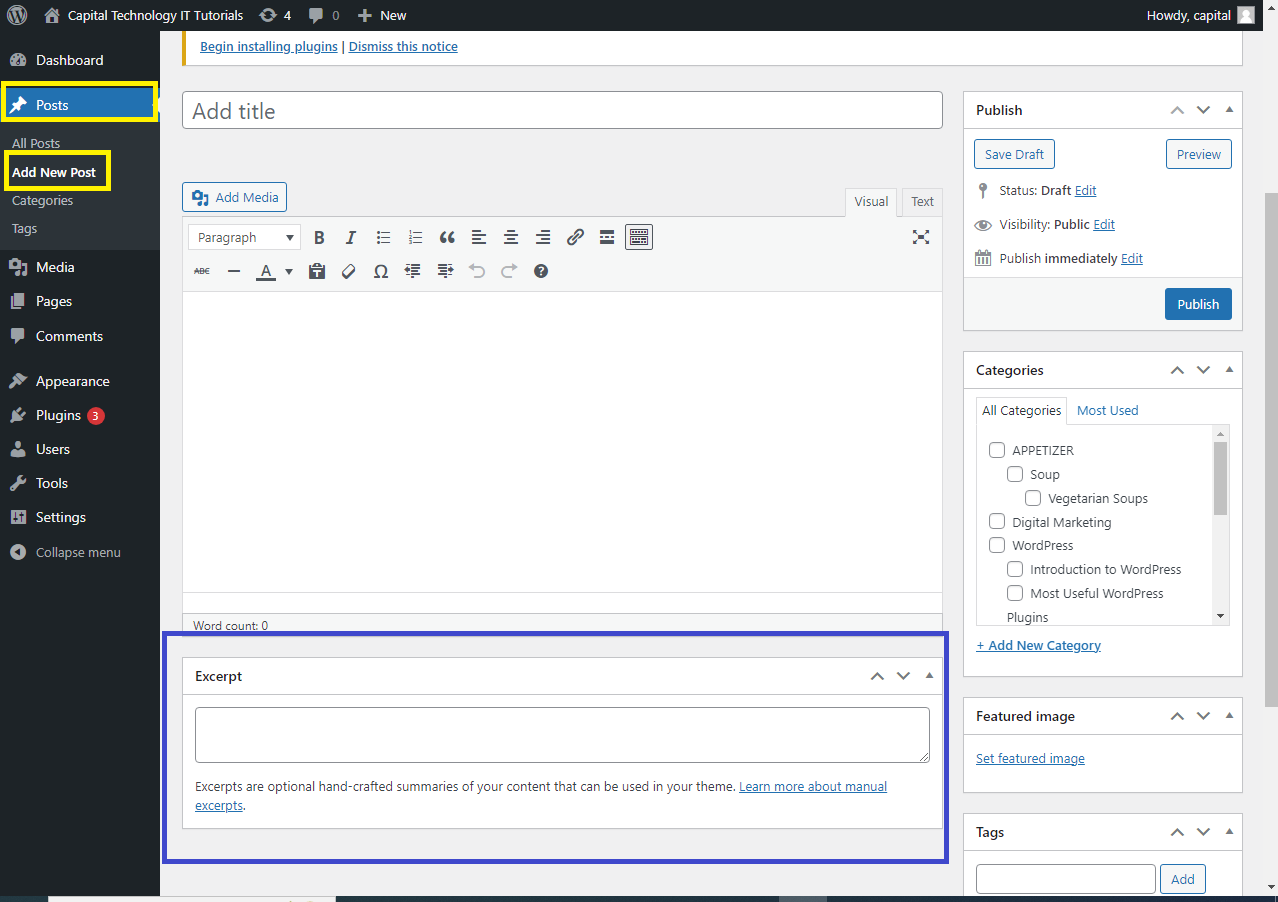This screenshot has height=902, width=1278.
Task: Open the Paragraph format dropdown
Action: click(244, 238)
